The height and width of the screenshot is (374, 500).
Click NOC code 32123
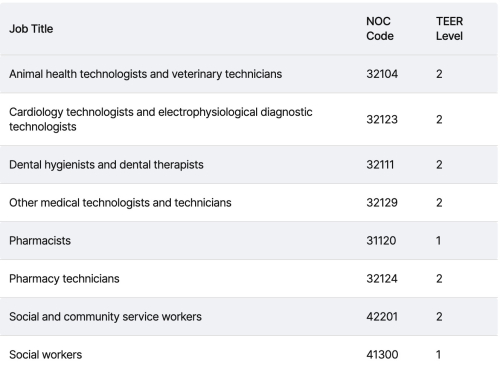382,119
